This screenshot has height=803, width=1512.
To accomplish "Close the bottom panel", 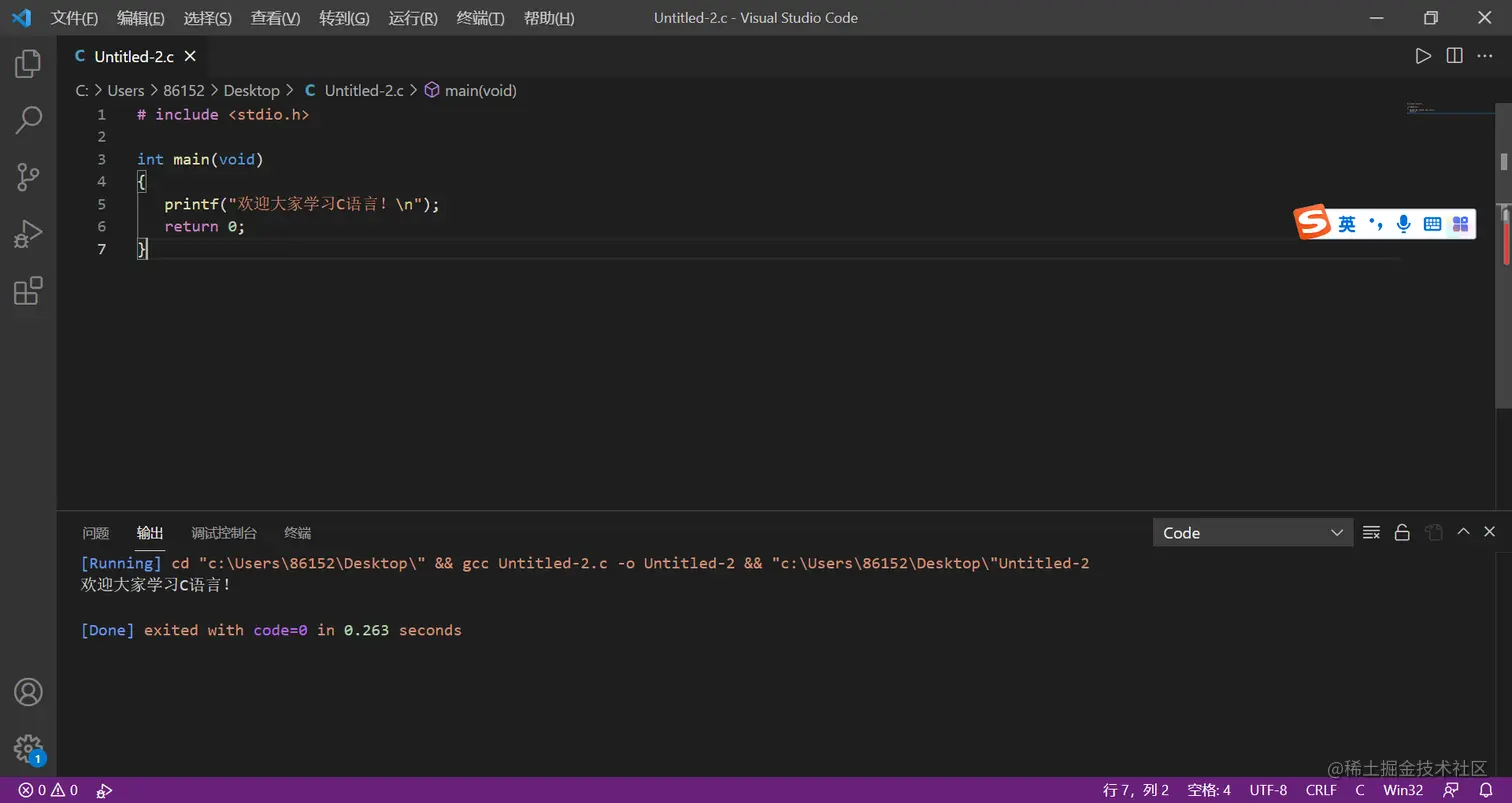I will (x=1489, y=532).
